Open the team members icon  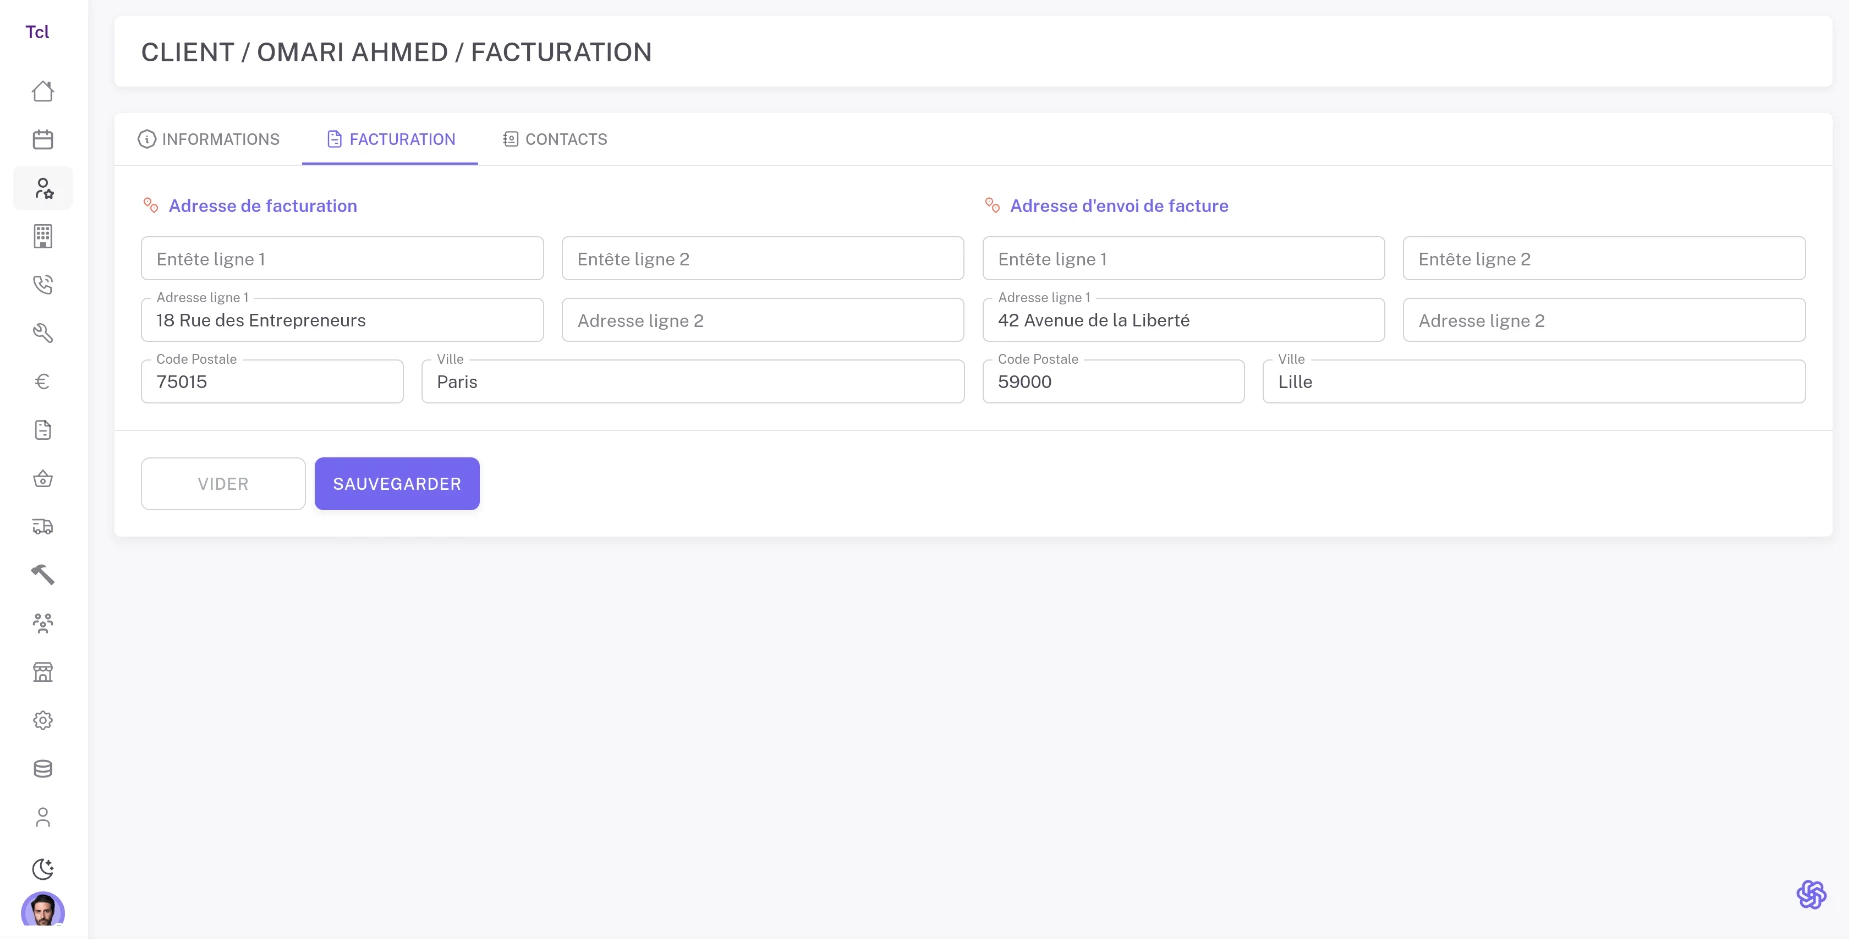click(x=43, y=622)
